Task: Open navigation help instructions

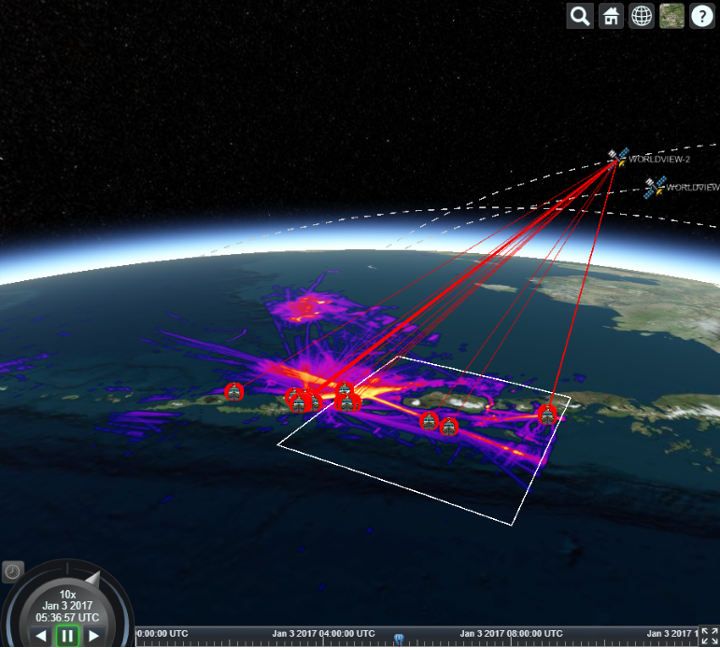Action: click(x=702, y=17)
